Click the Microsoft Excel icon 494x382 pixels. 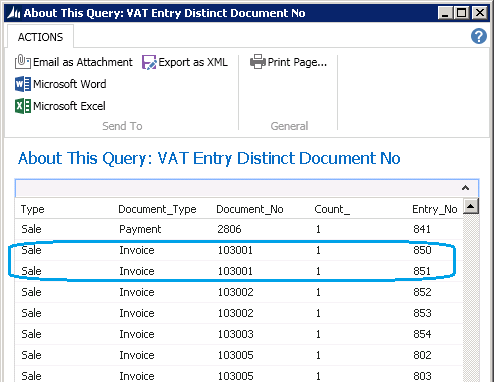point(23,106)
